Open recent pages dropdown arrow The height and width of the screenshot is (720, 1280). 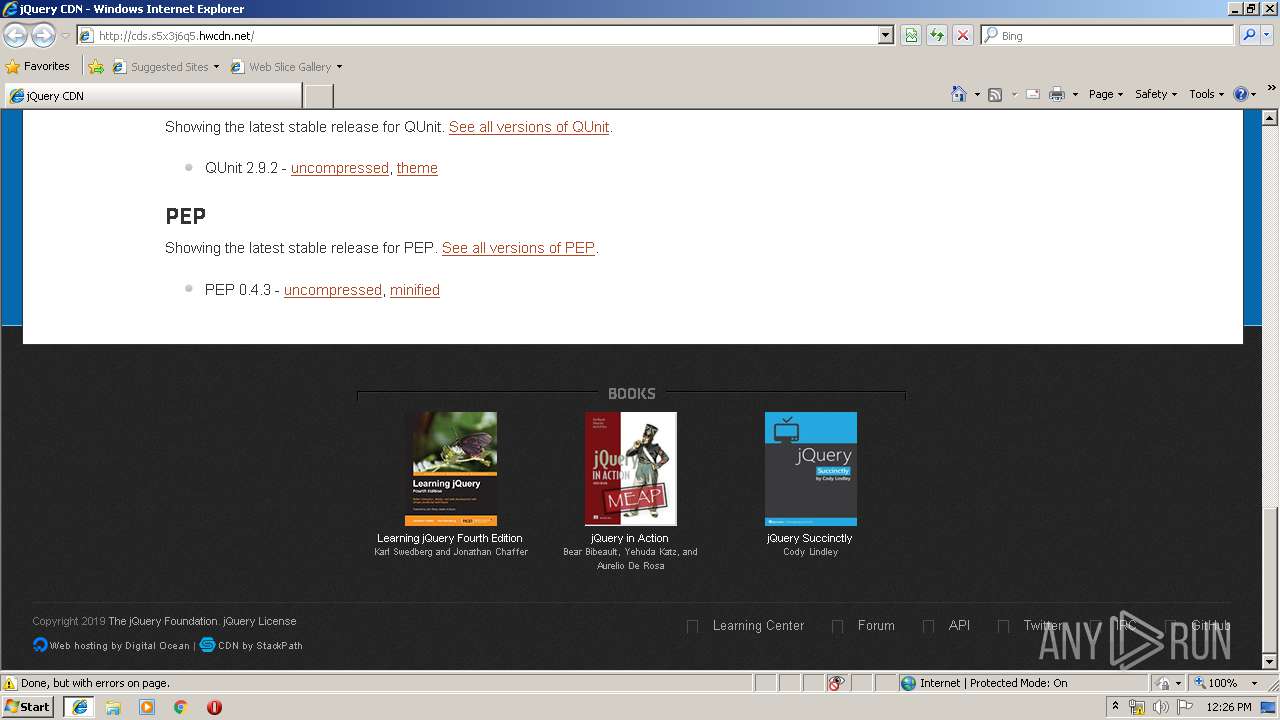(x=65, y=35)
